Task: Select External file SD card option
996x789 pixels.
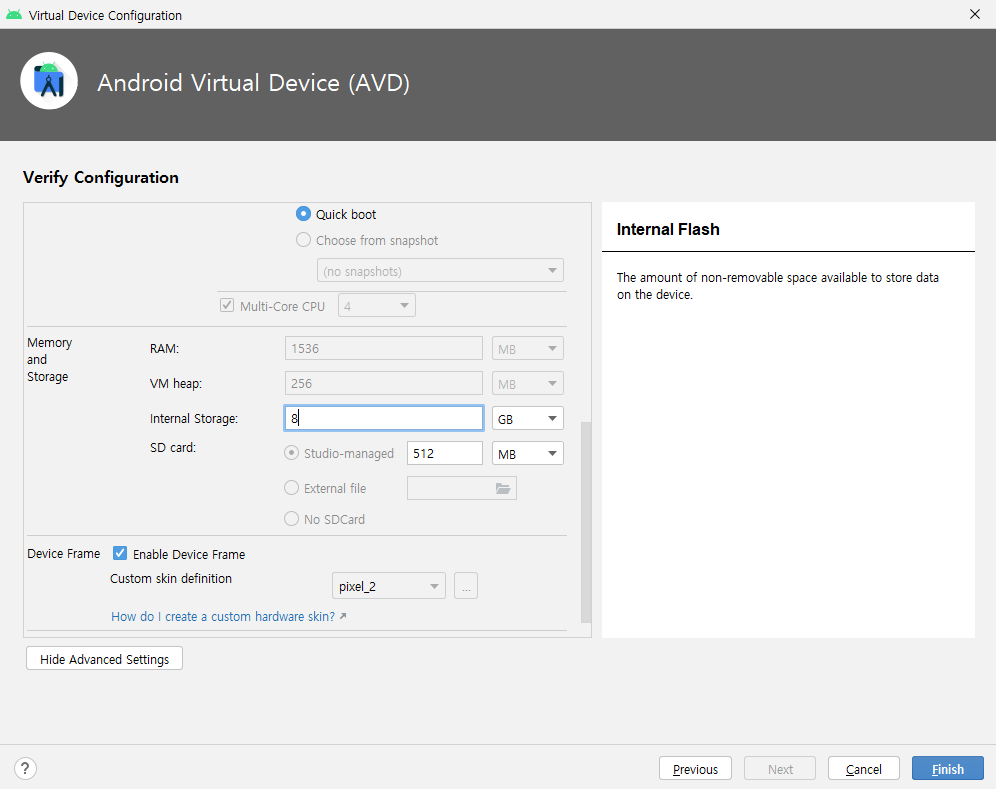Action: tap(291, 488)
